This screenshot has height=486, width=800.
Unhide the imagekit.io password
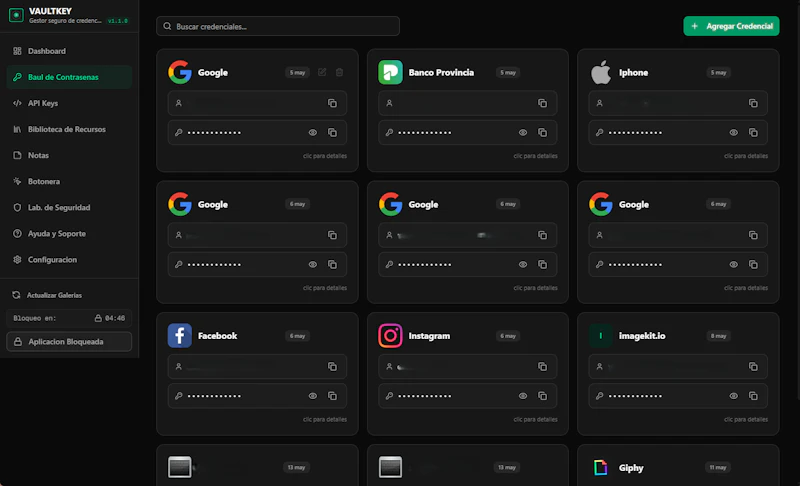click(734, 396)
